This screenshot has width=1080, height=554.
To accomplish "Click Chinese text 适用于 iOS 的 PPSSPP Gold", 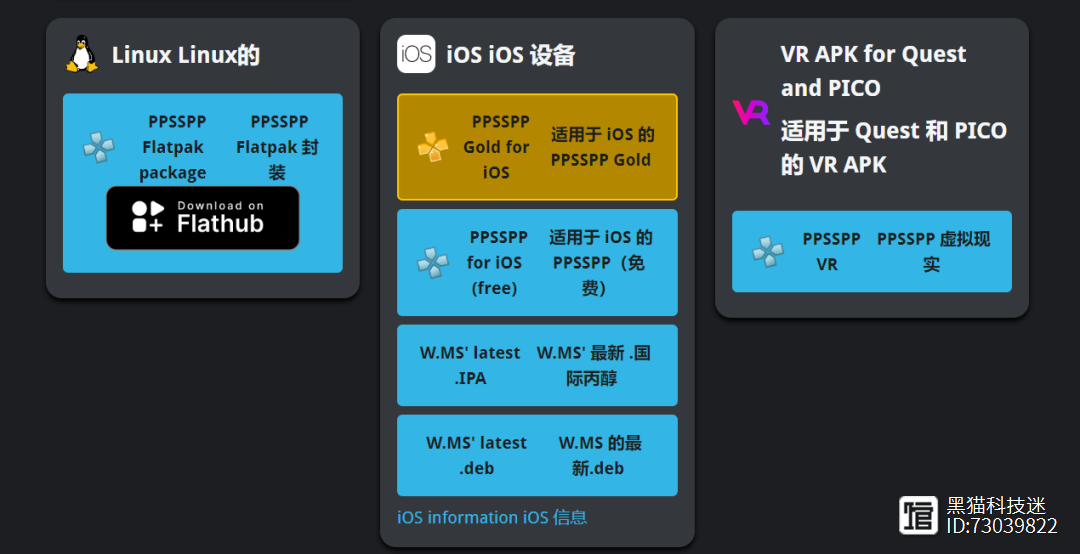I will click(x=601, y=147).
